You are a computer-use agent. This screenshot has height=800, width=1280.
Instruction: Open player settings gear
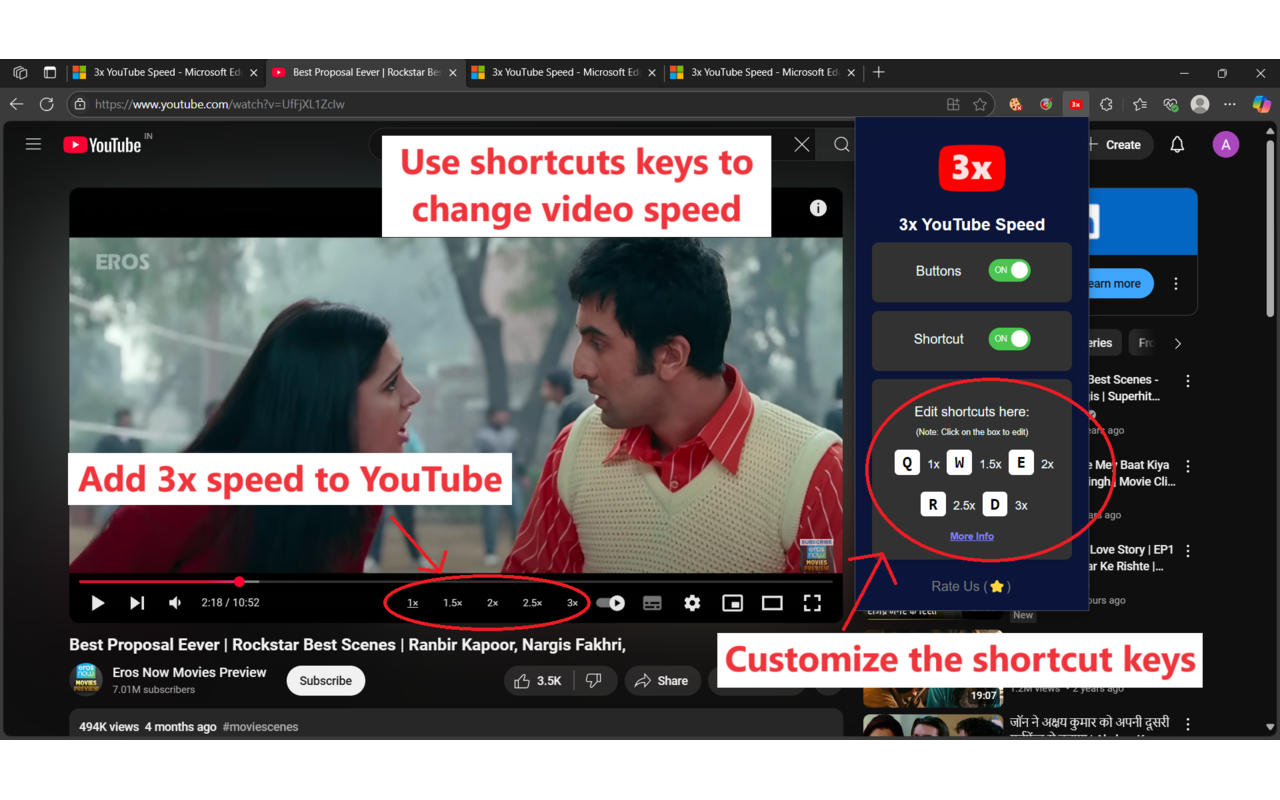692,603
